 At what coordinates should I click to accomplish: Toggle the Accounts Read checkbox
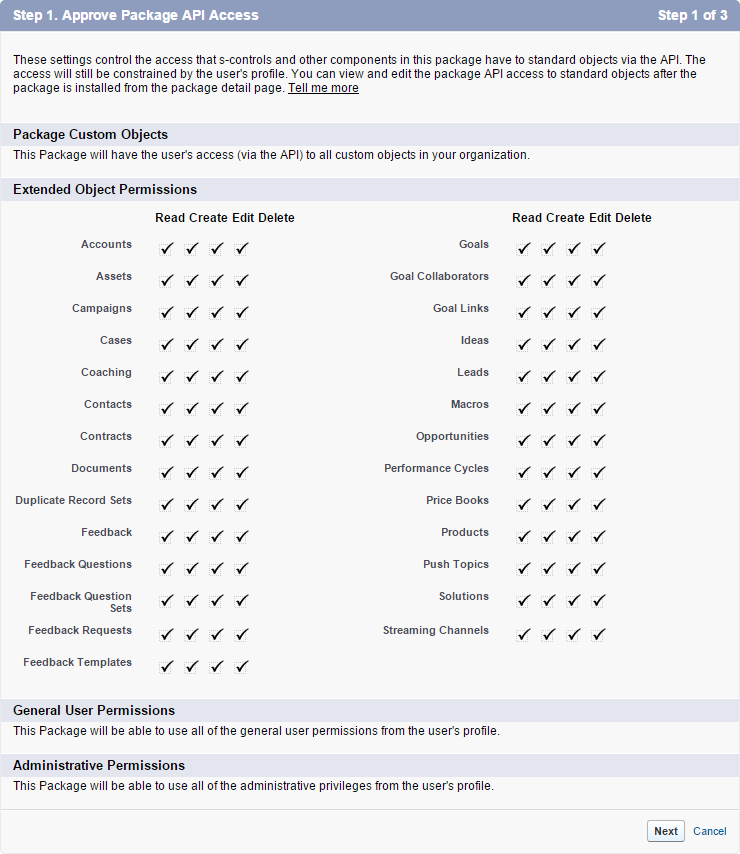167,249
